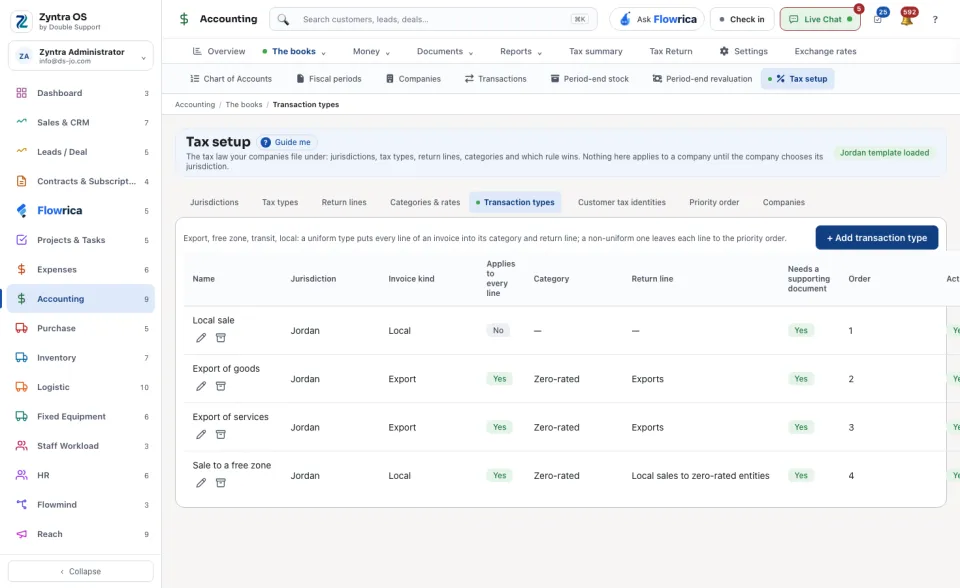
Task: Ask Flowrica assistant
Action: click(x=658, y=19)
